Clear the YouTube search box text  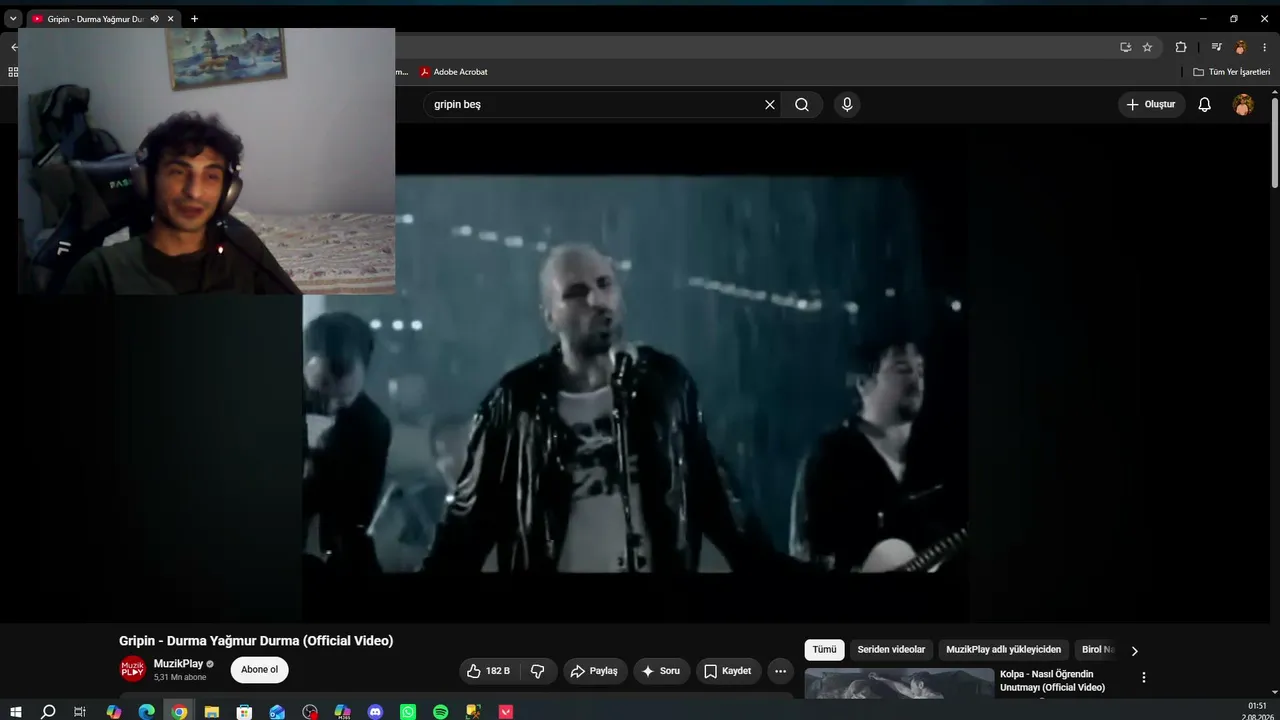(x=770, y=104)
